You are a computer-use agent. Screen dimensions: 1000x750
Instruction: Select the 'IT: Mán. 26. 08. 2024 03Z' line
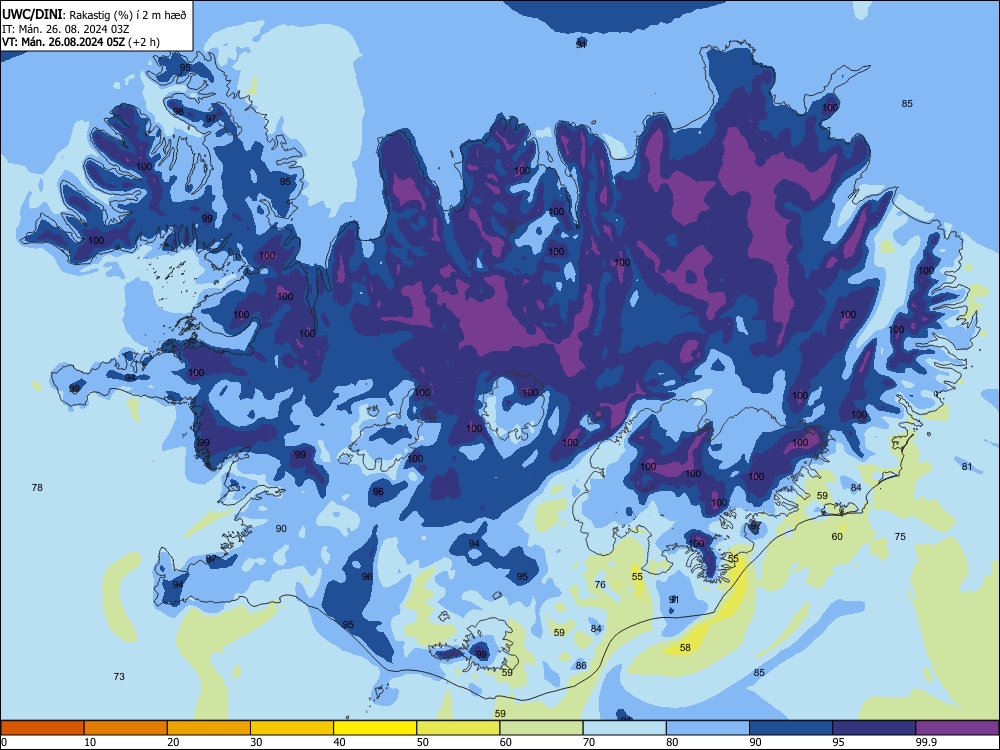pos(66,29)
